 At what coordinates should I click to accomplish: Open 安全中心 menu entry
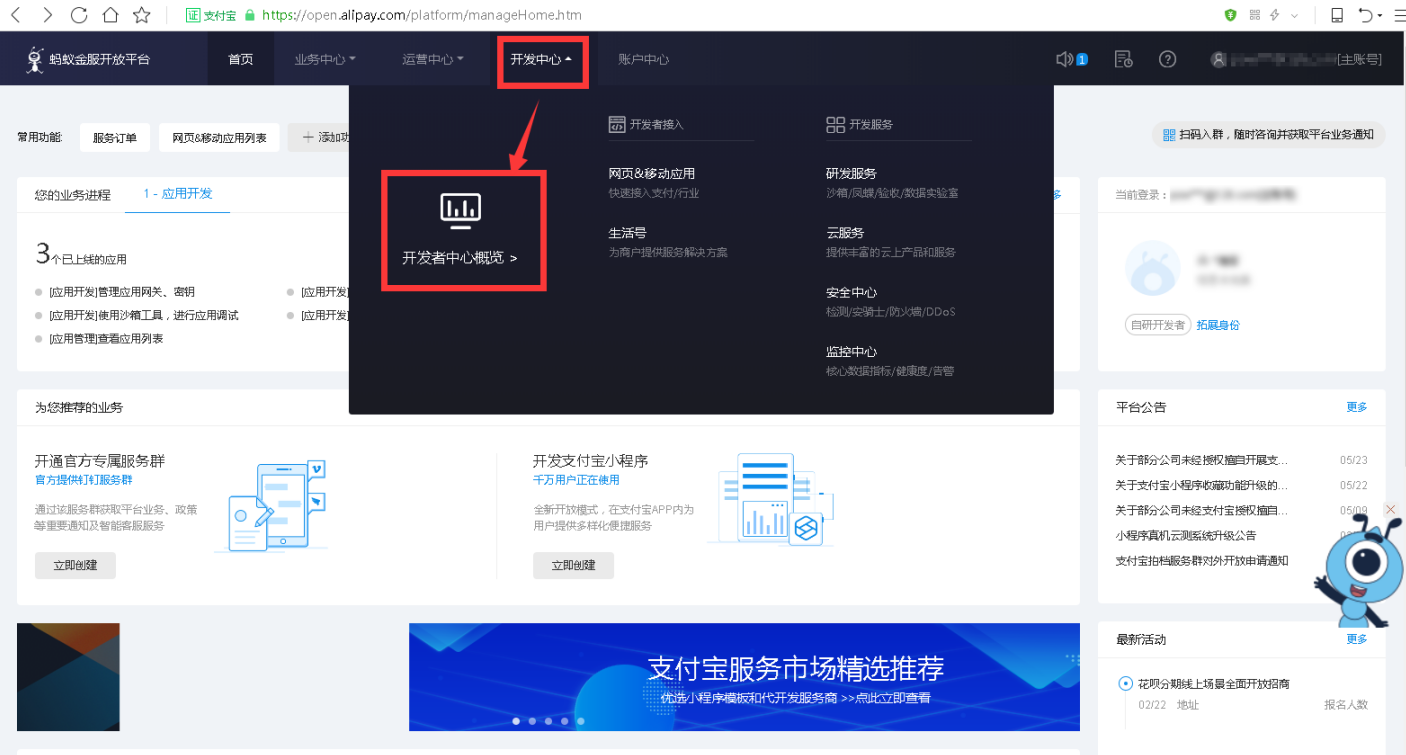[x=851, y=292]
